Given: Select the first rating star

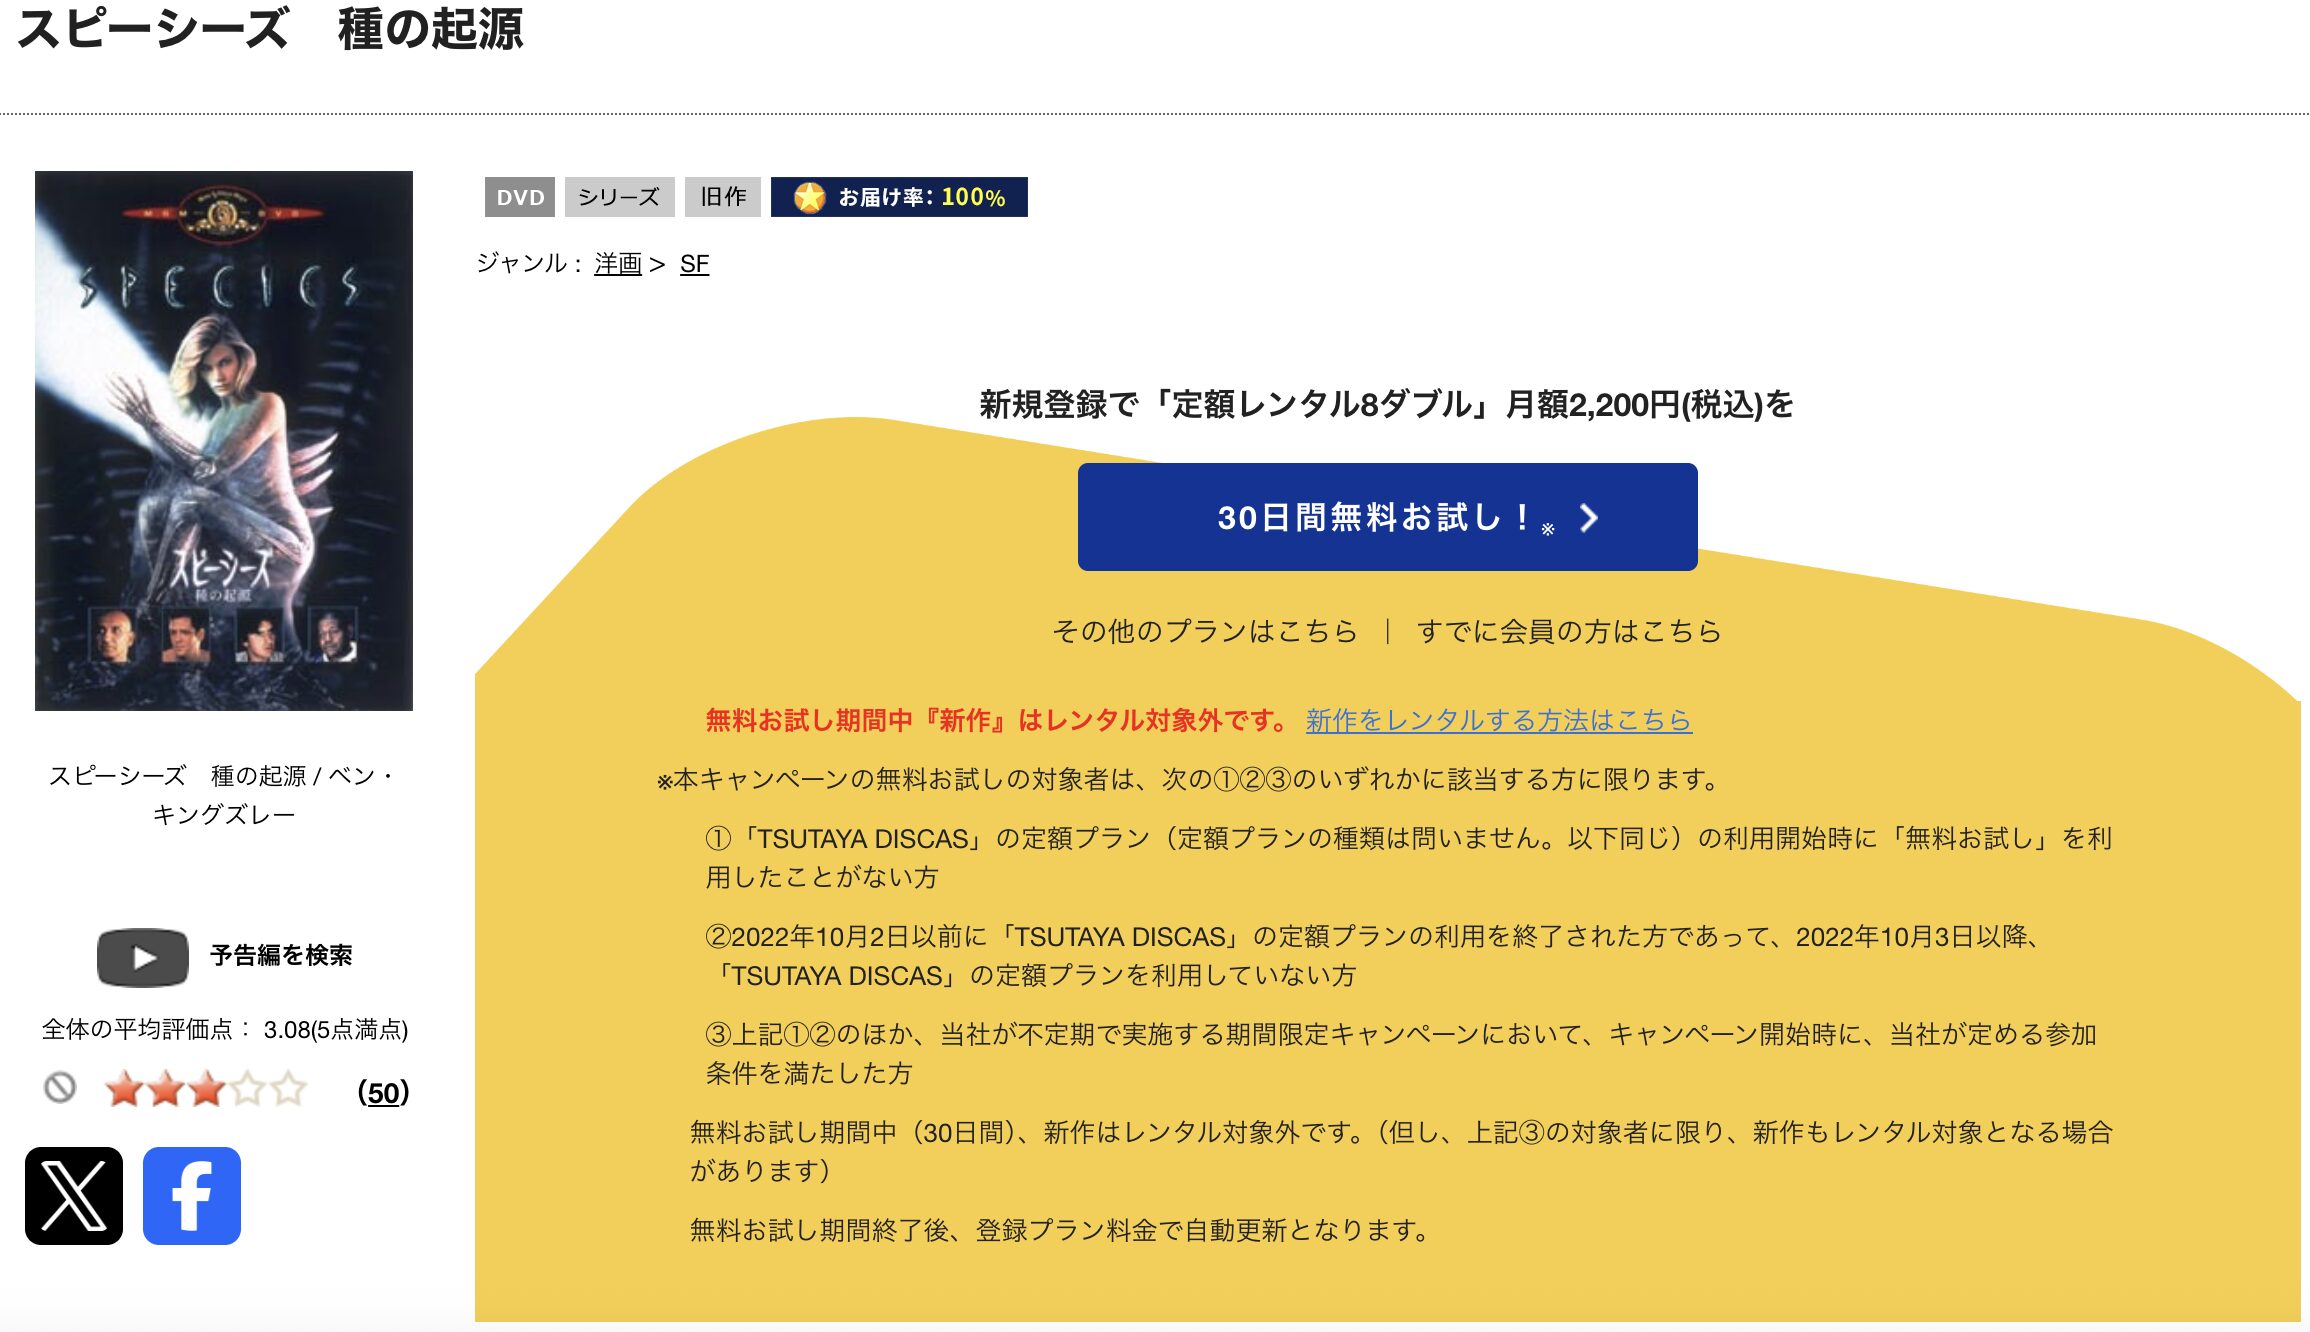Looking at the screenshot, I should [x=124, y=1089].
